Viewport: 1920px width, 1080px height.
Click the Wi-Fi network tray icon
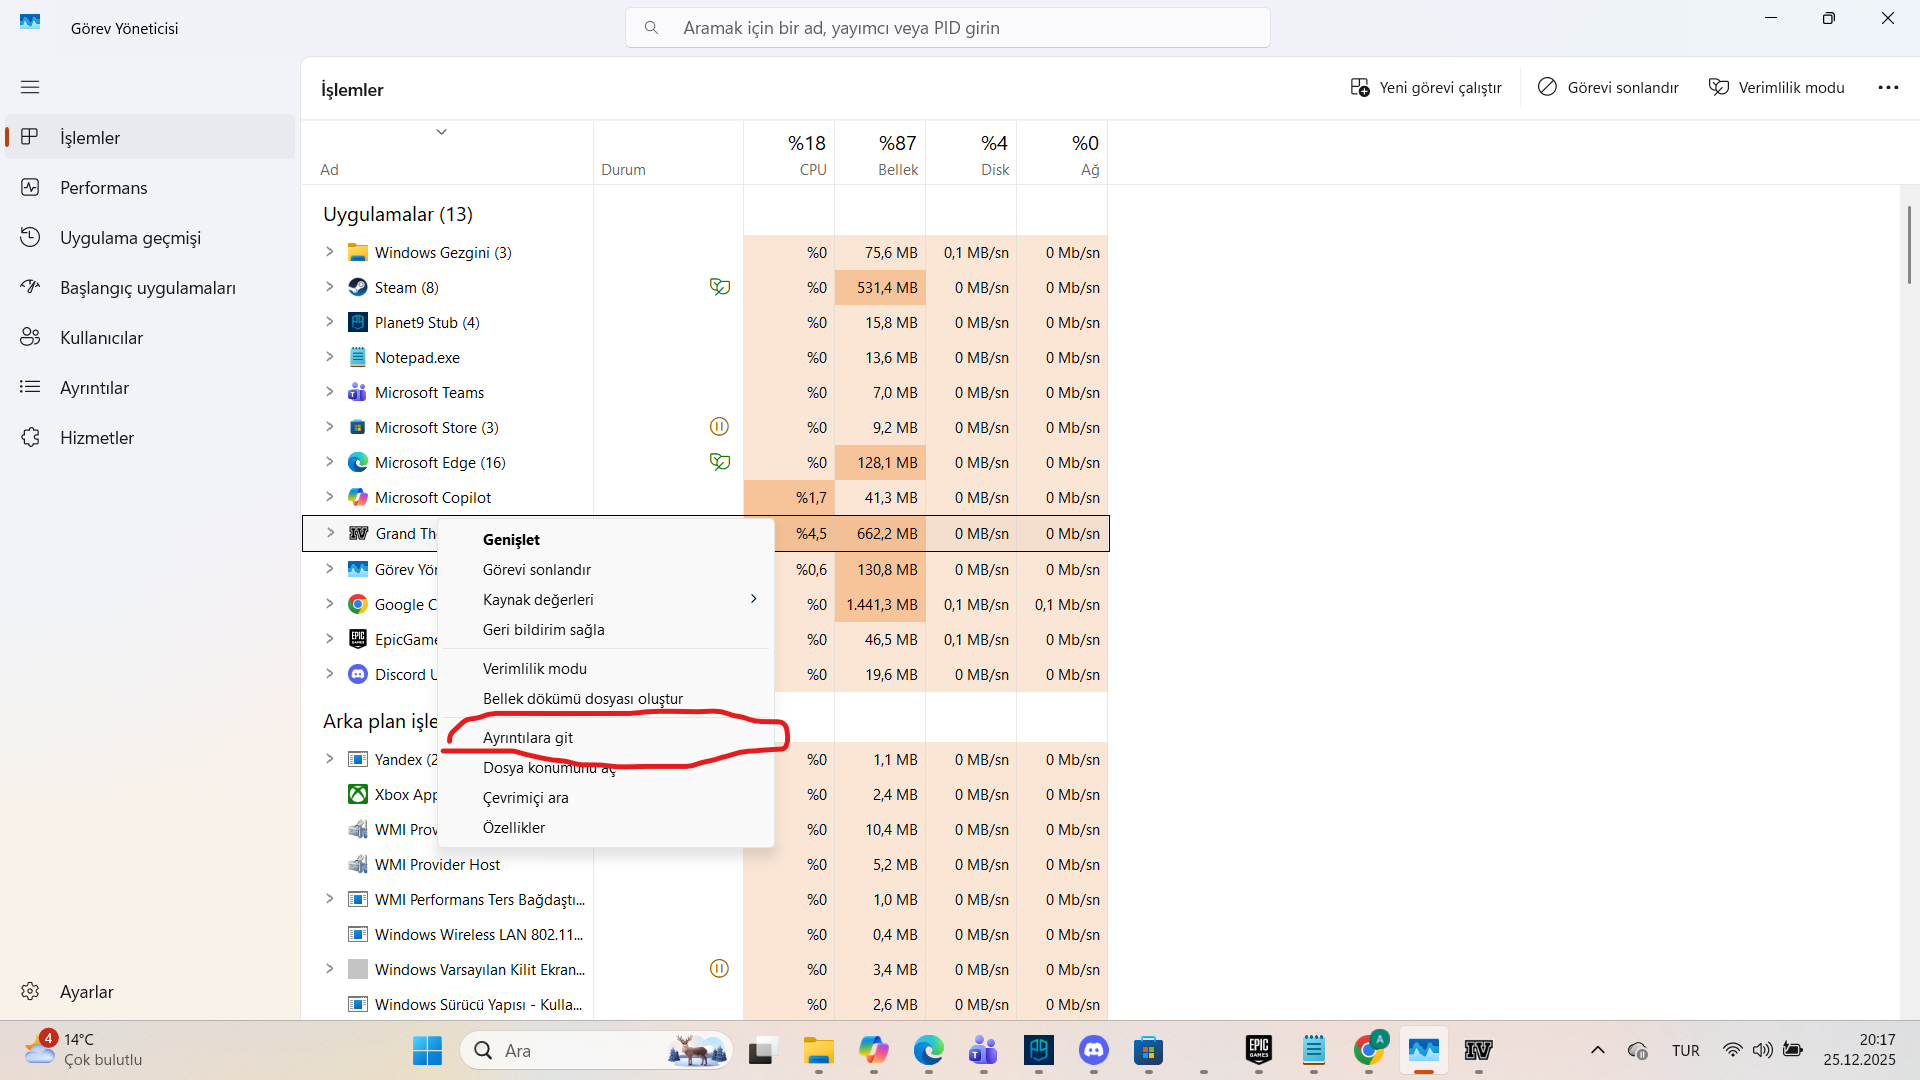[x=1732, y=1051]
